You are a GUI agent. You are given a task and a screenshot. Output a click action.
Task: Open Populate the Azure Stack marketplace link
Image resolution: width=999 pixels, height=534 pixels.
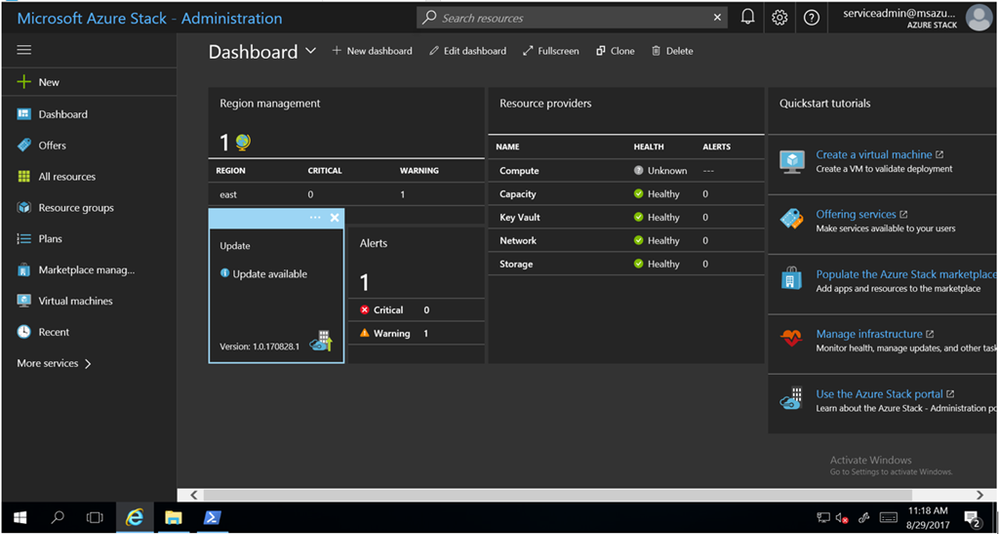coord(905,274)
